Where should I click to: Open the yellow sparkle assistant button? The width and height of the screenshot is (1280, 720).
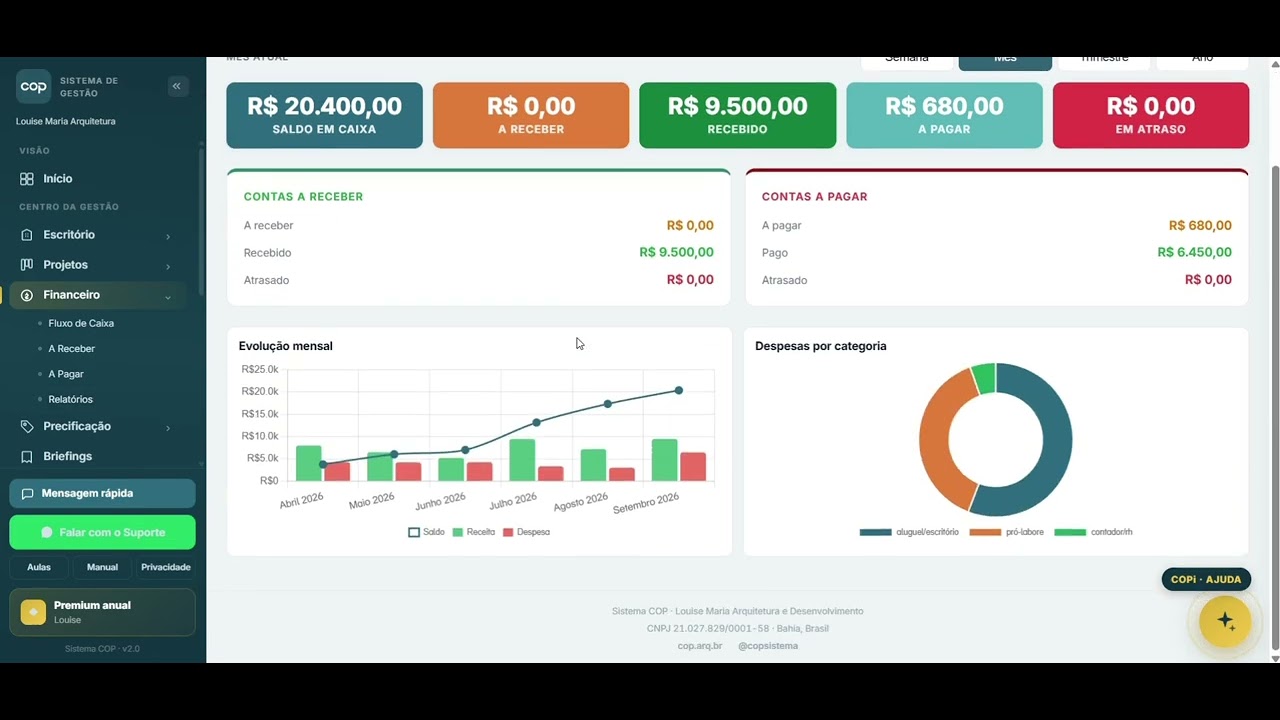click(x=1225, y=621)
